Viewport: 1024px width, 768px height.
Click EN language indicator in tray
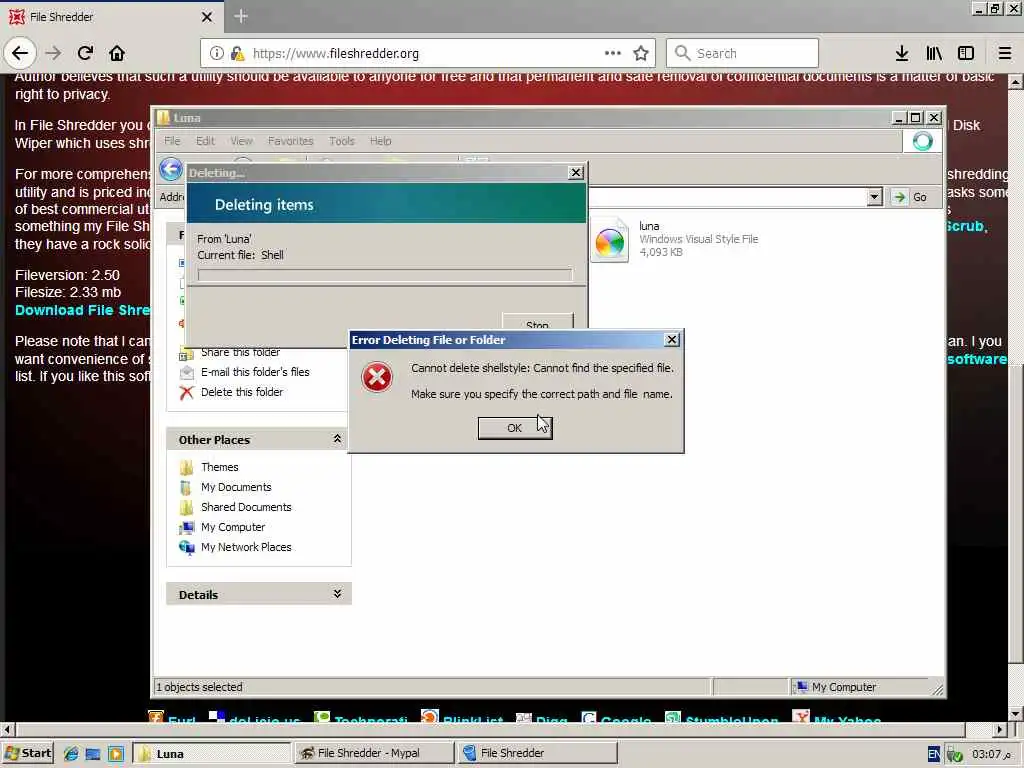[x=934, y=754]
